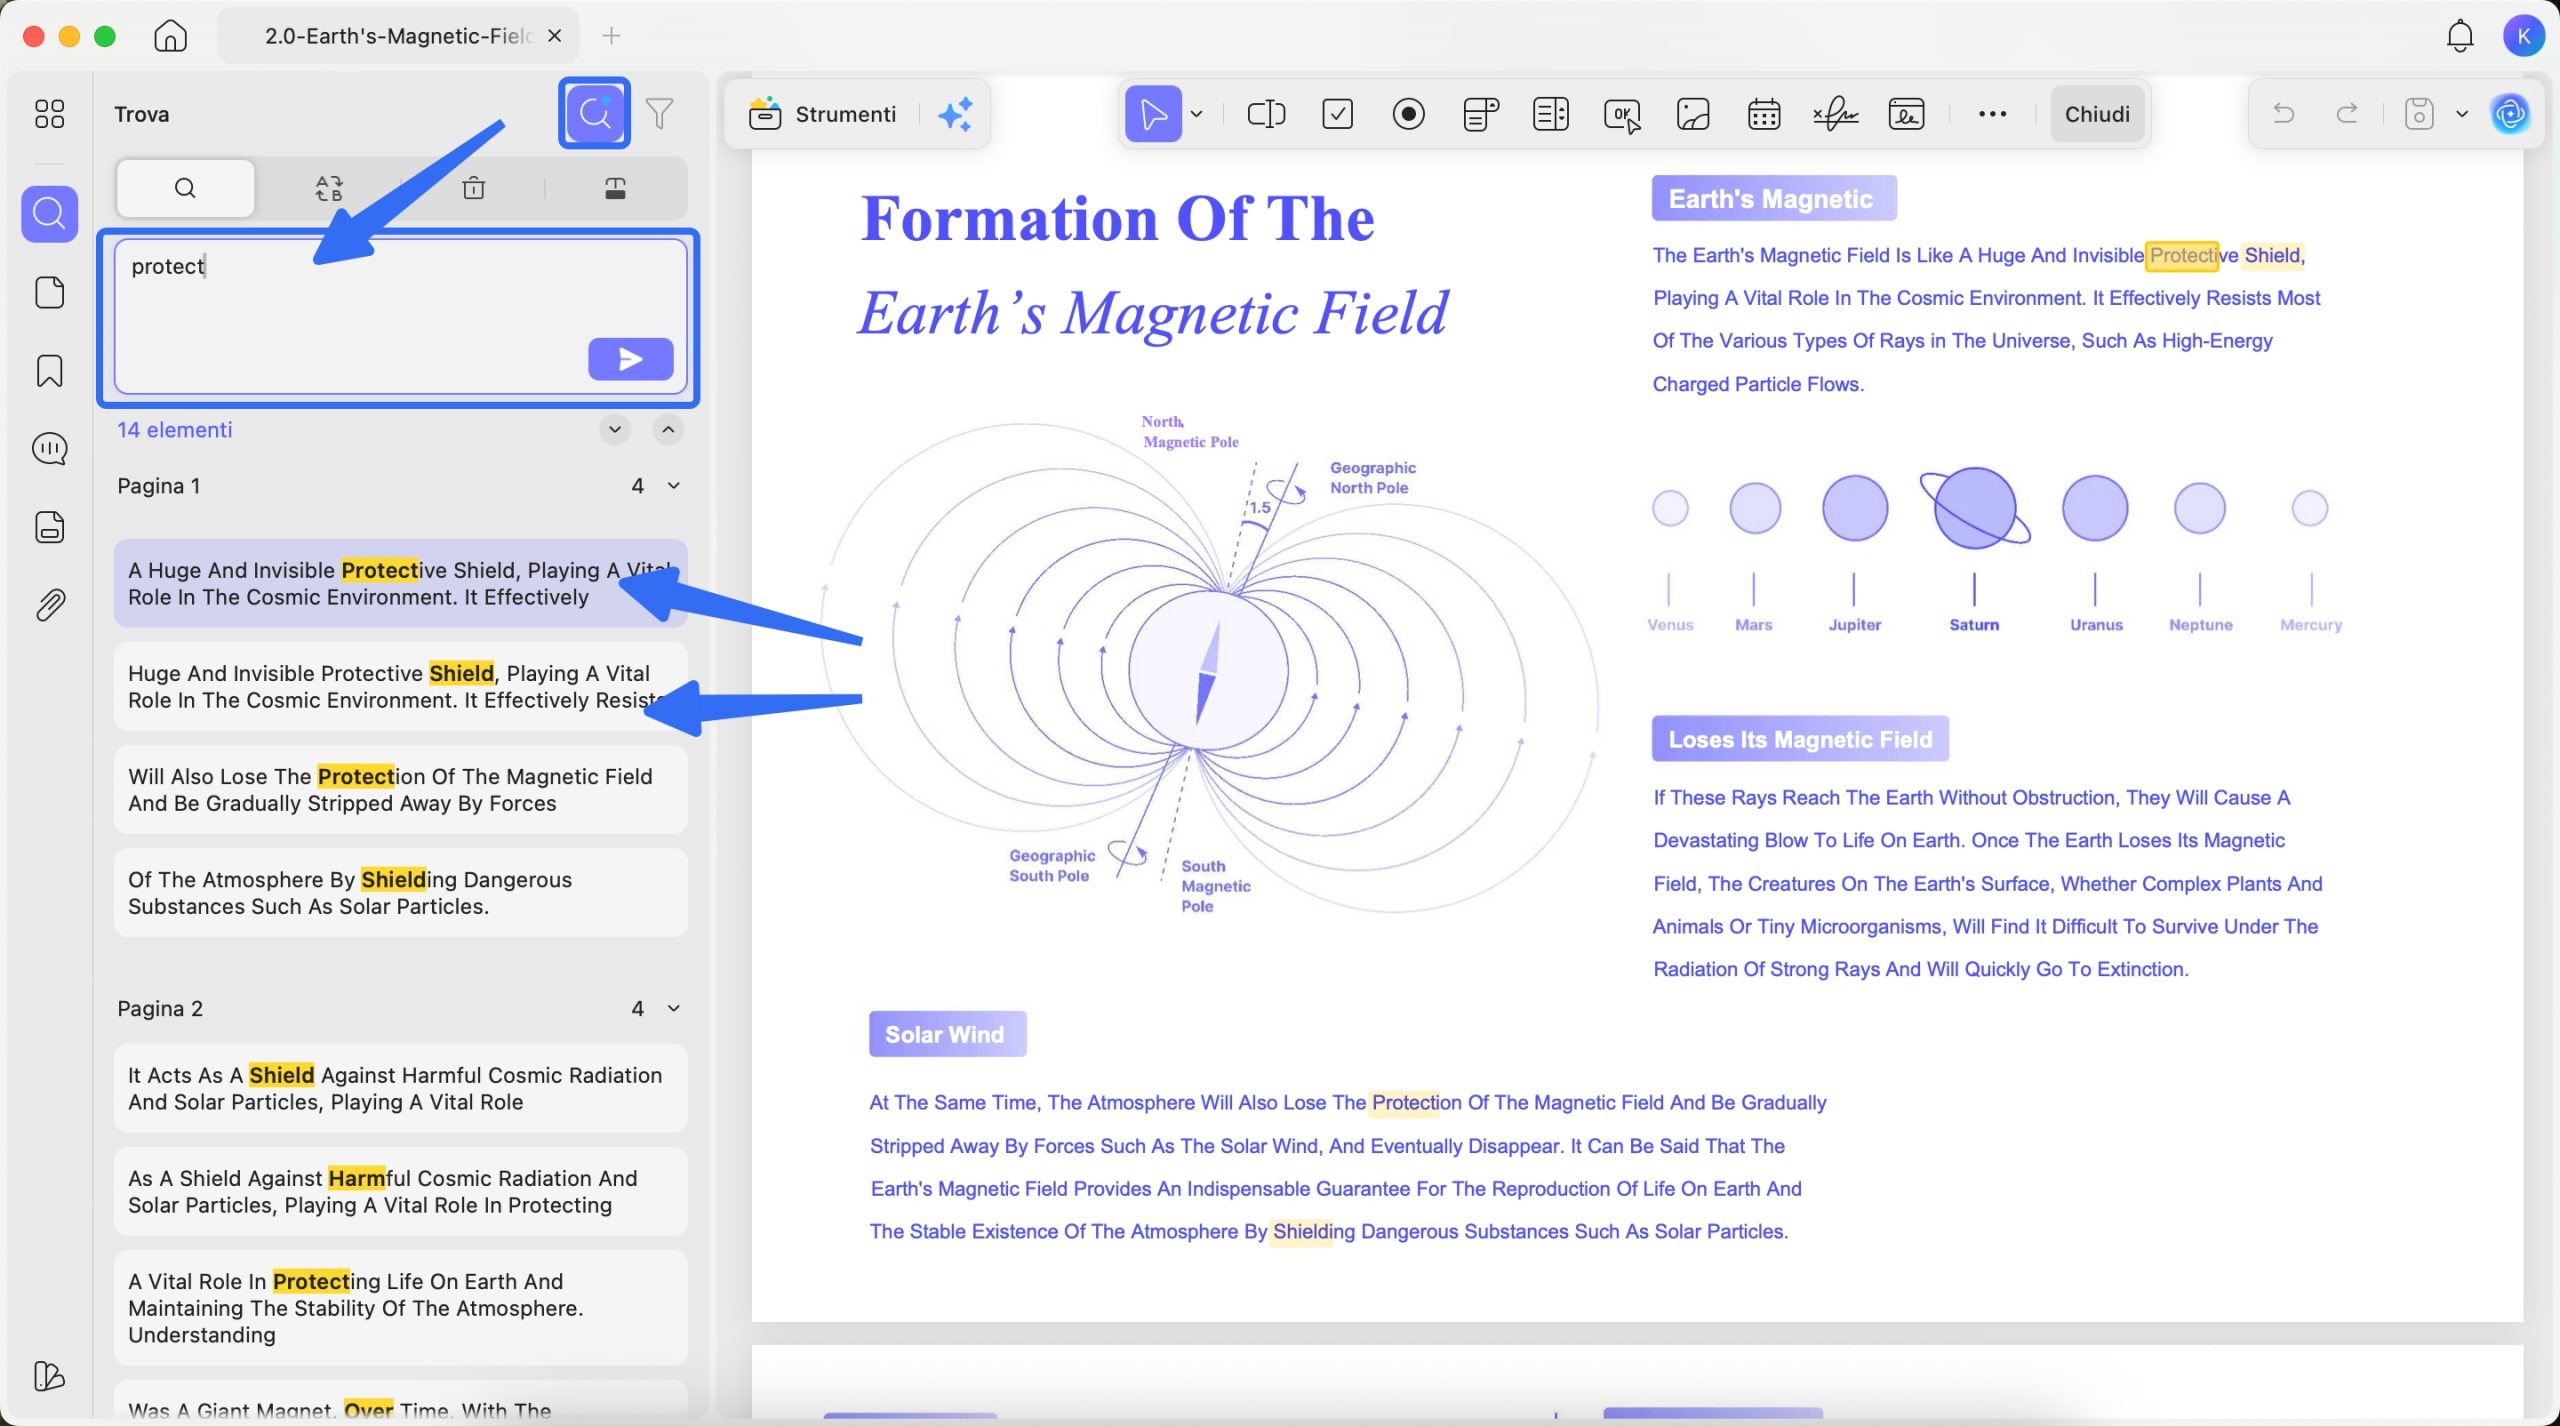
Task: Insert an image field tool
Action: [x=1692, y=114]
